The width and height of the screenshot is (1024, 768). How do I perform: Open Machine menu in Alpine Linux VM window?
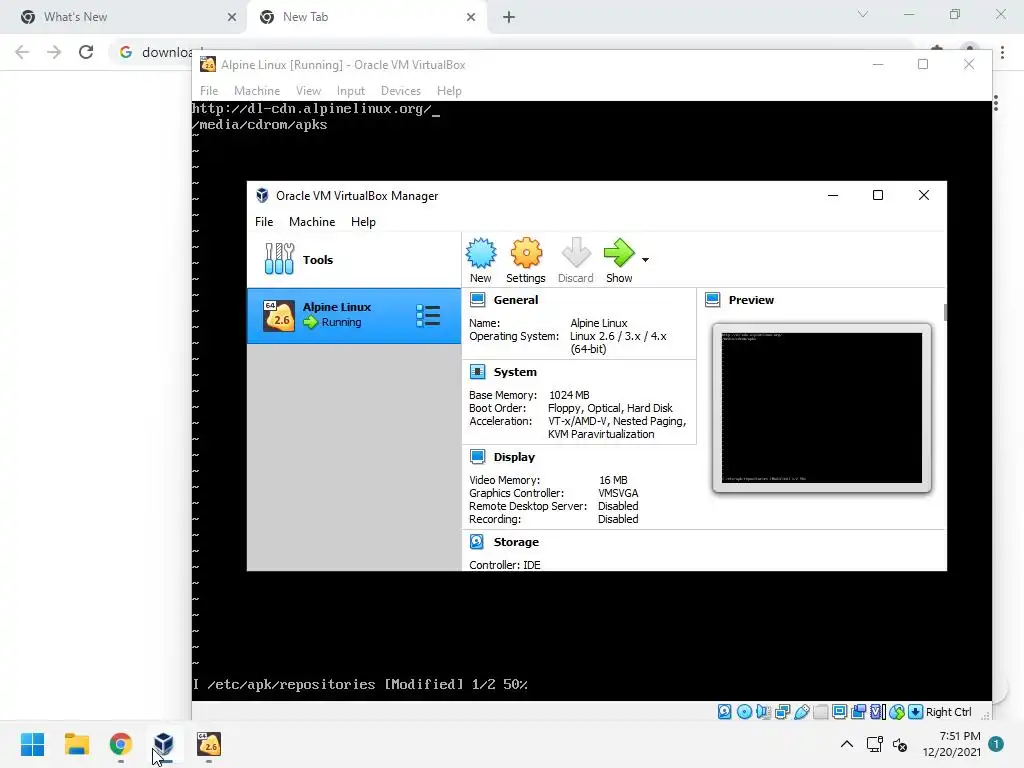pos(257,91)
